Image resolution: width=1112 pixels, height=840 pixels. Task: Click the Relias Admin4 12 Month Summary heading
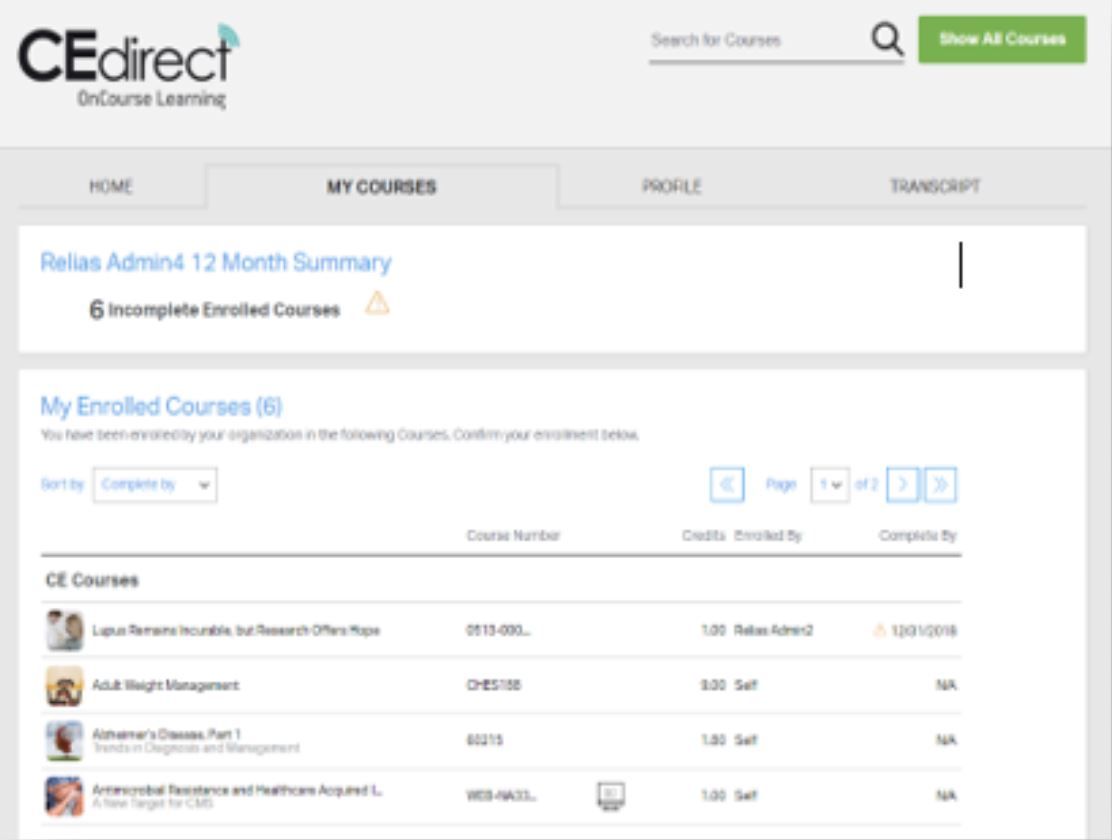(x=216, y=262)
